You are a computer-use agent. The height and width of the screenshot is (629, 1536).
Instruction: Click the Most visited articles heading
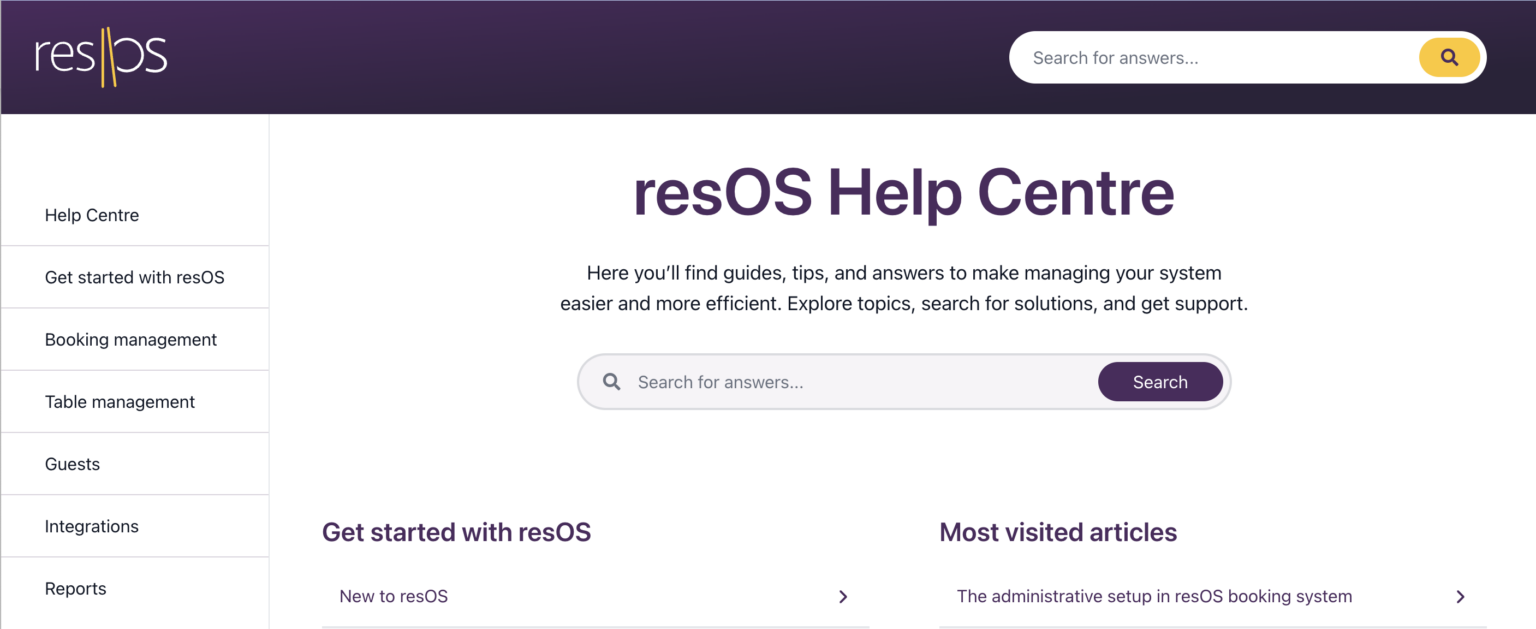[1057, 532]
